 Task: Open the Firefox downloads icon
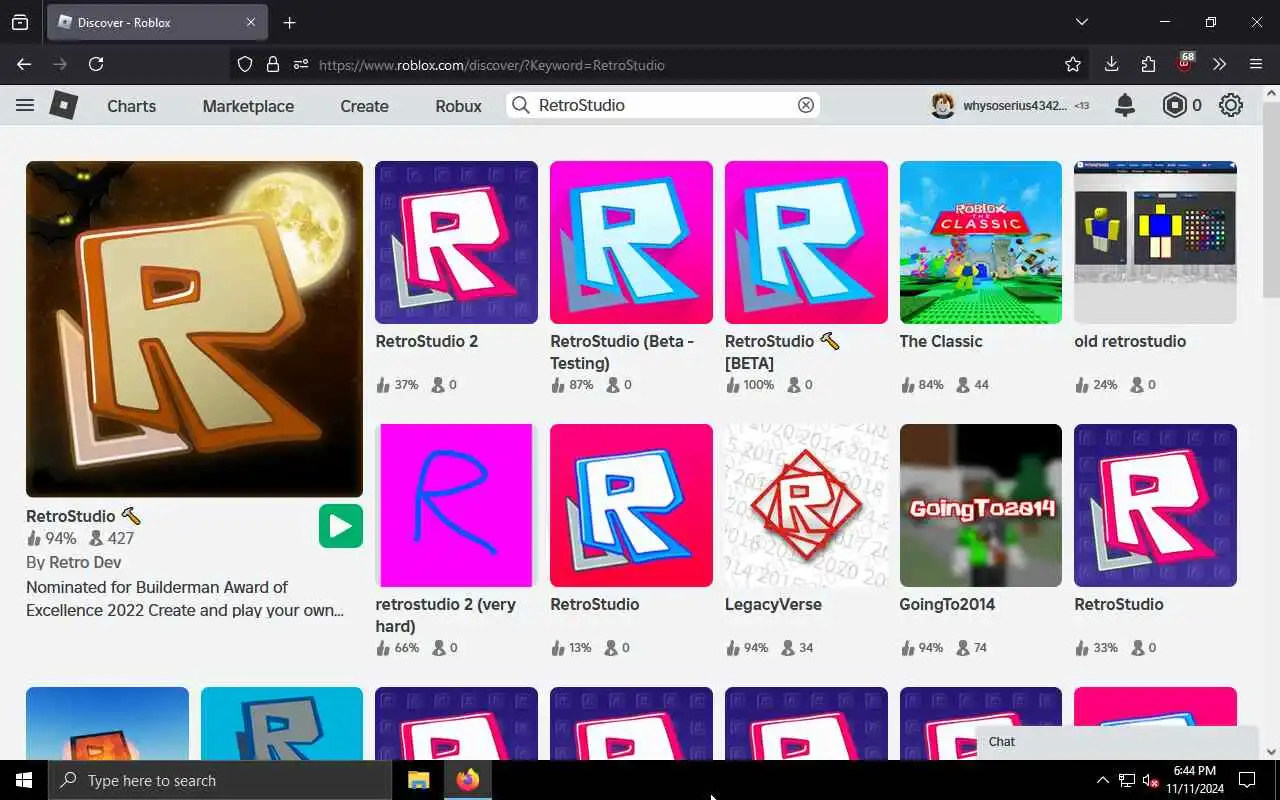click(x=1111, y=64)
